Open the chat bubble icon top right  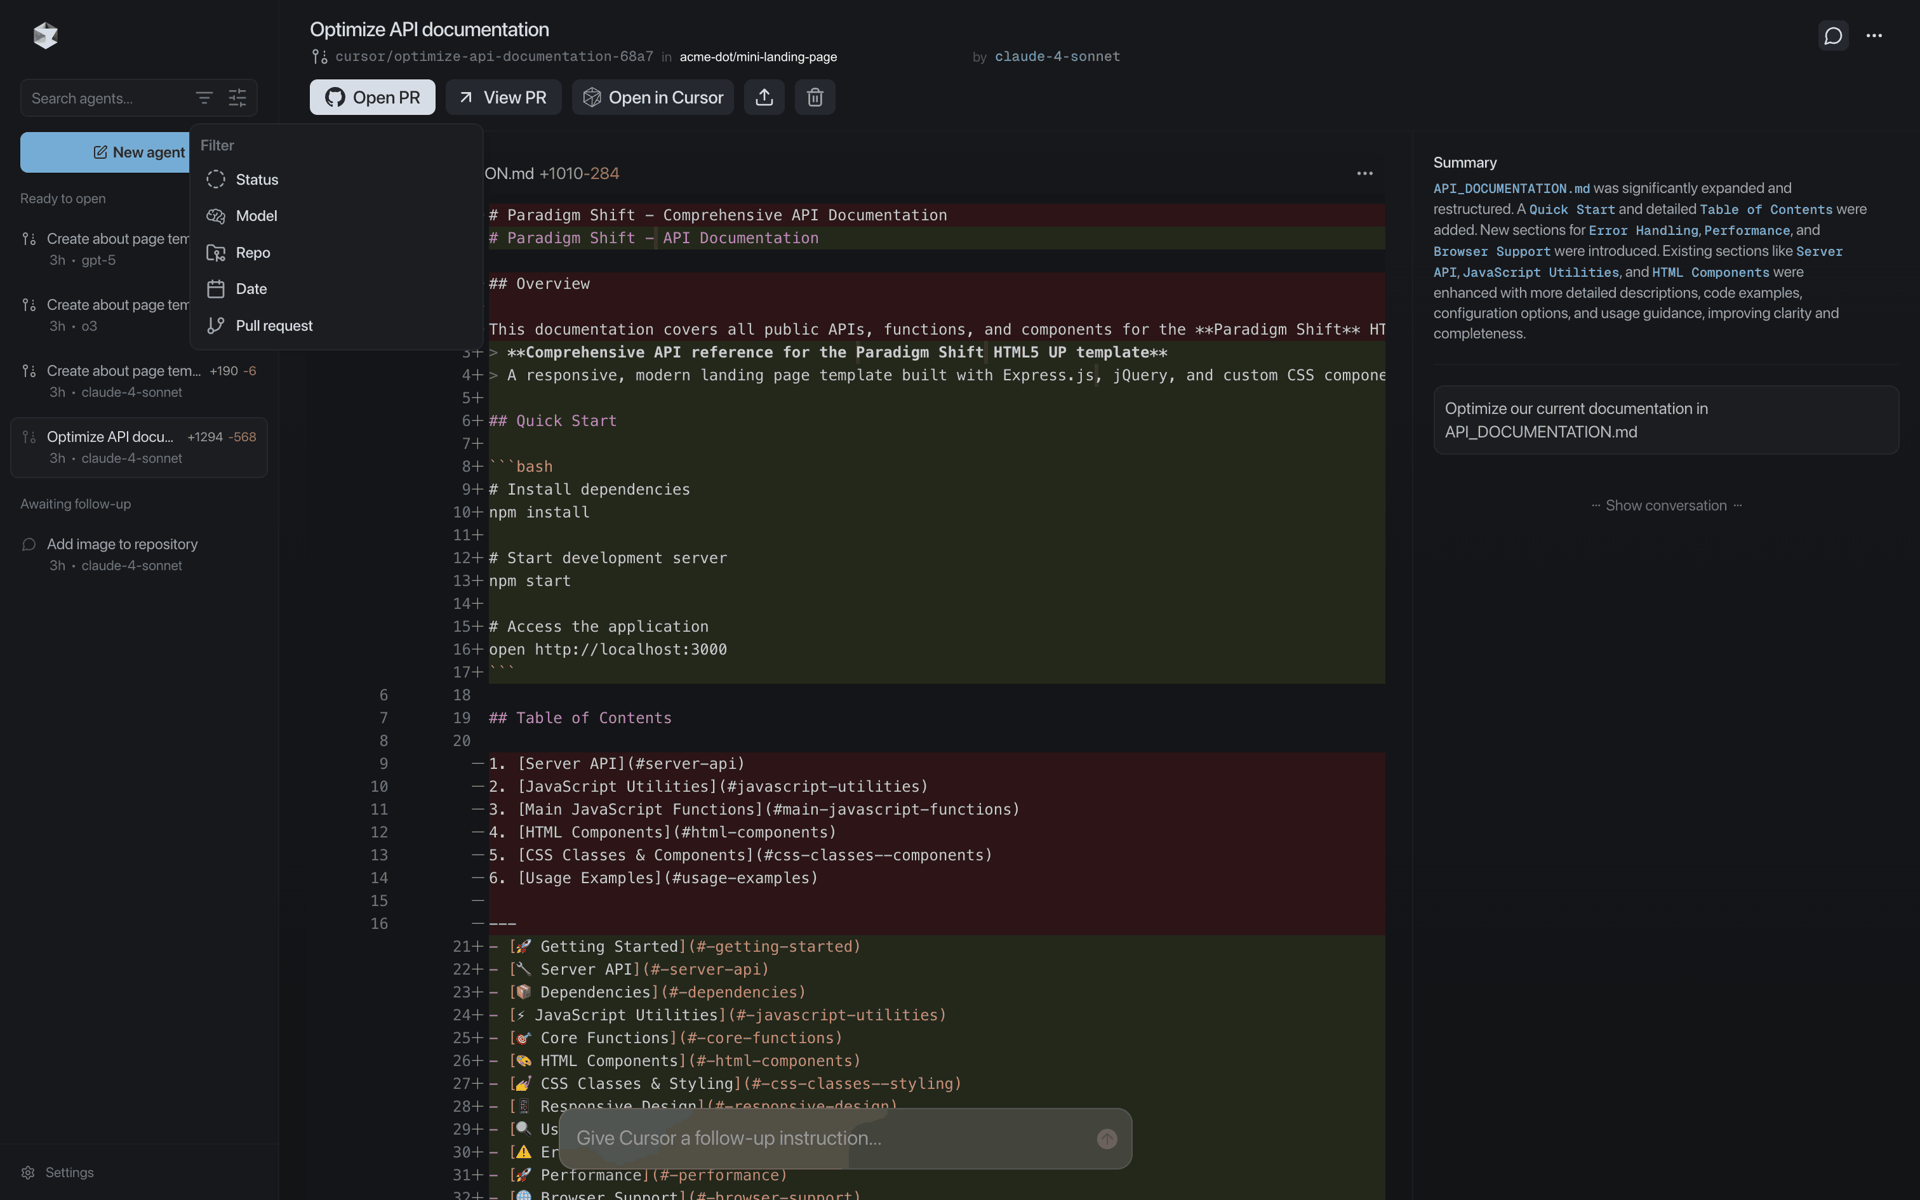[1833, 36]
